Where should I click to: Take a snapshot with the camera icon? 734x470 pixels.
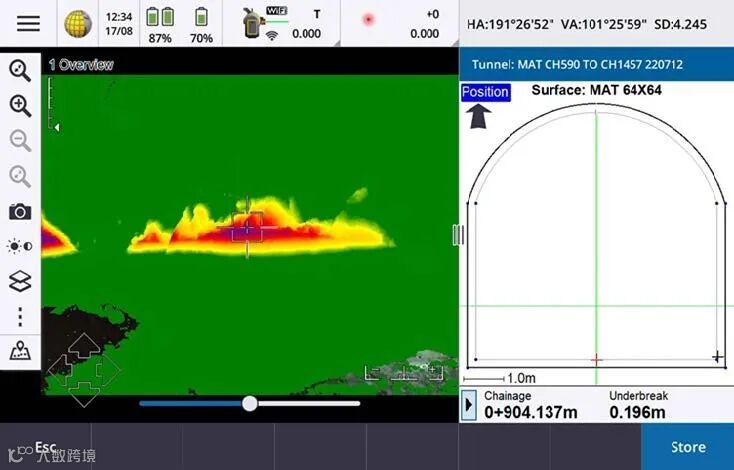(20, 212)
